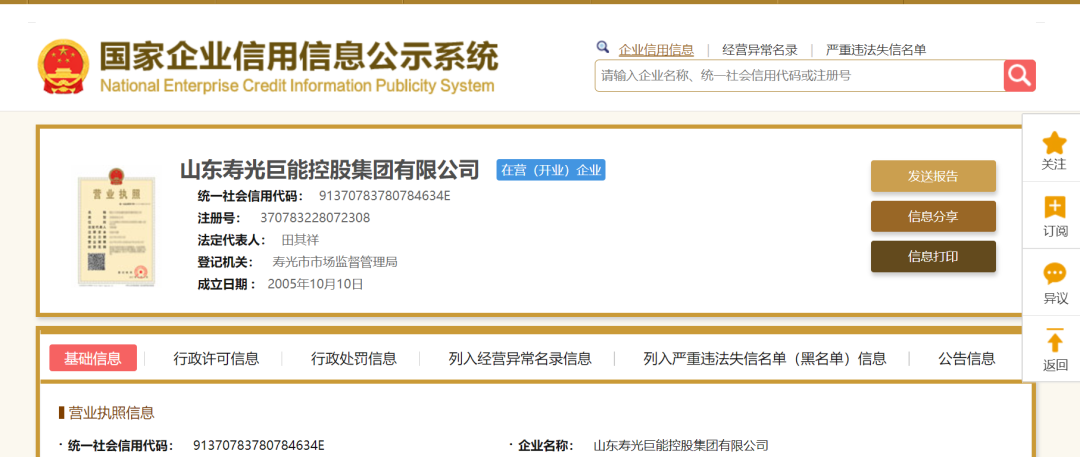Click the 信息分享 button
1080x457 pixels.
pyautogui.click(x=933, y=216)
